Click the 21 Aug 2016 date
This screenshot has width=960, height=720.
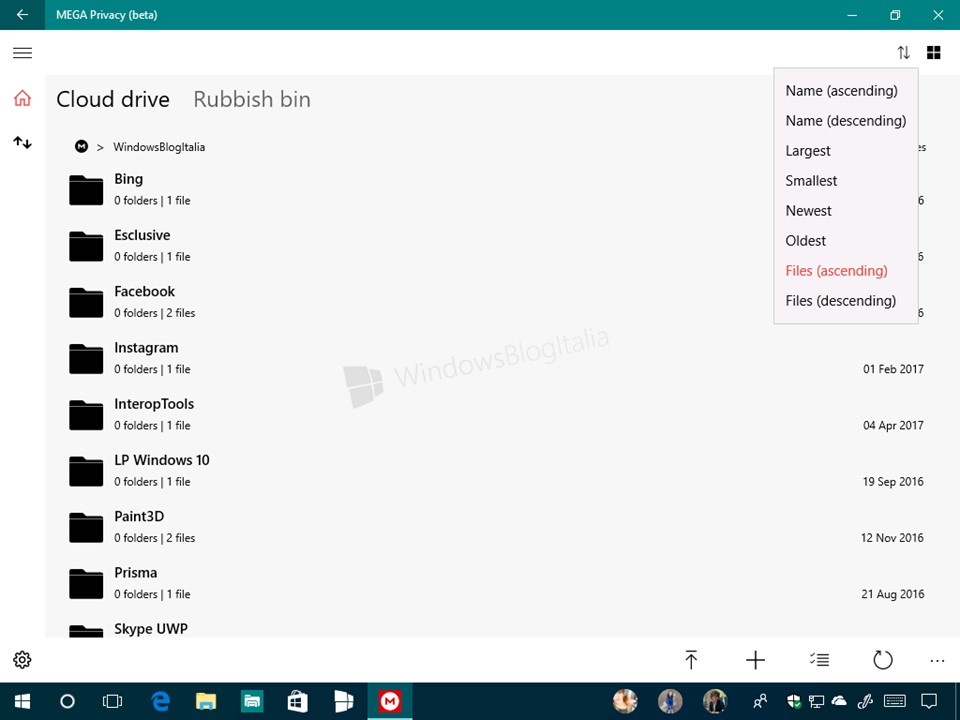click(893, 594)
